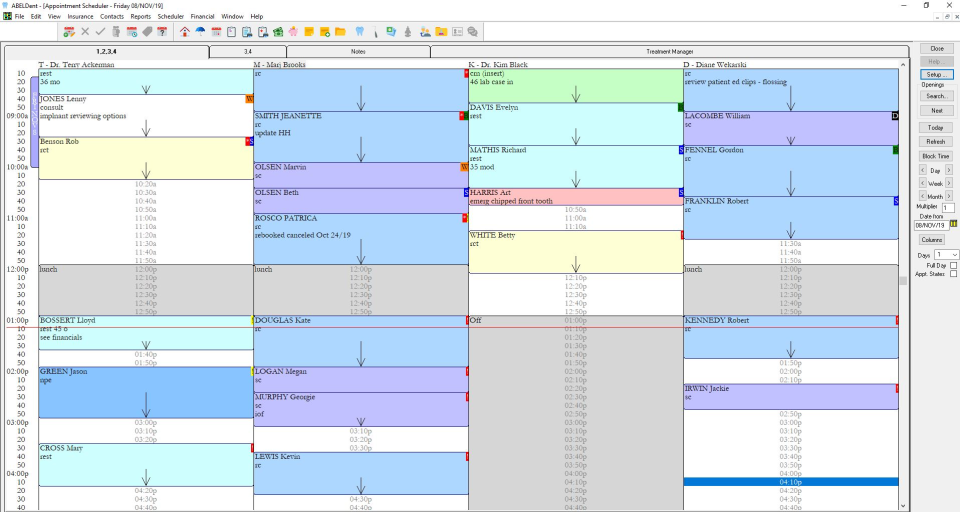Viewport: 960px width, 512px height.
Task: Open the Treatment Manager tab
Action: (670, 52)
